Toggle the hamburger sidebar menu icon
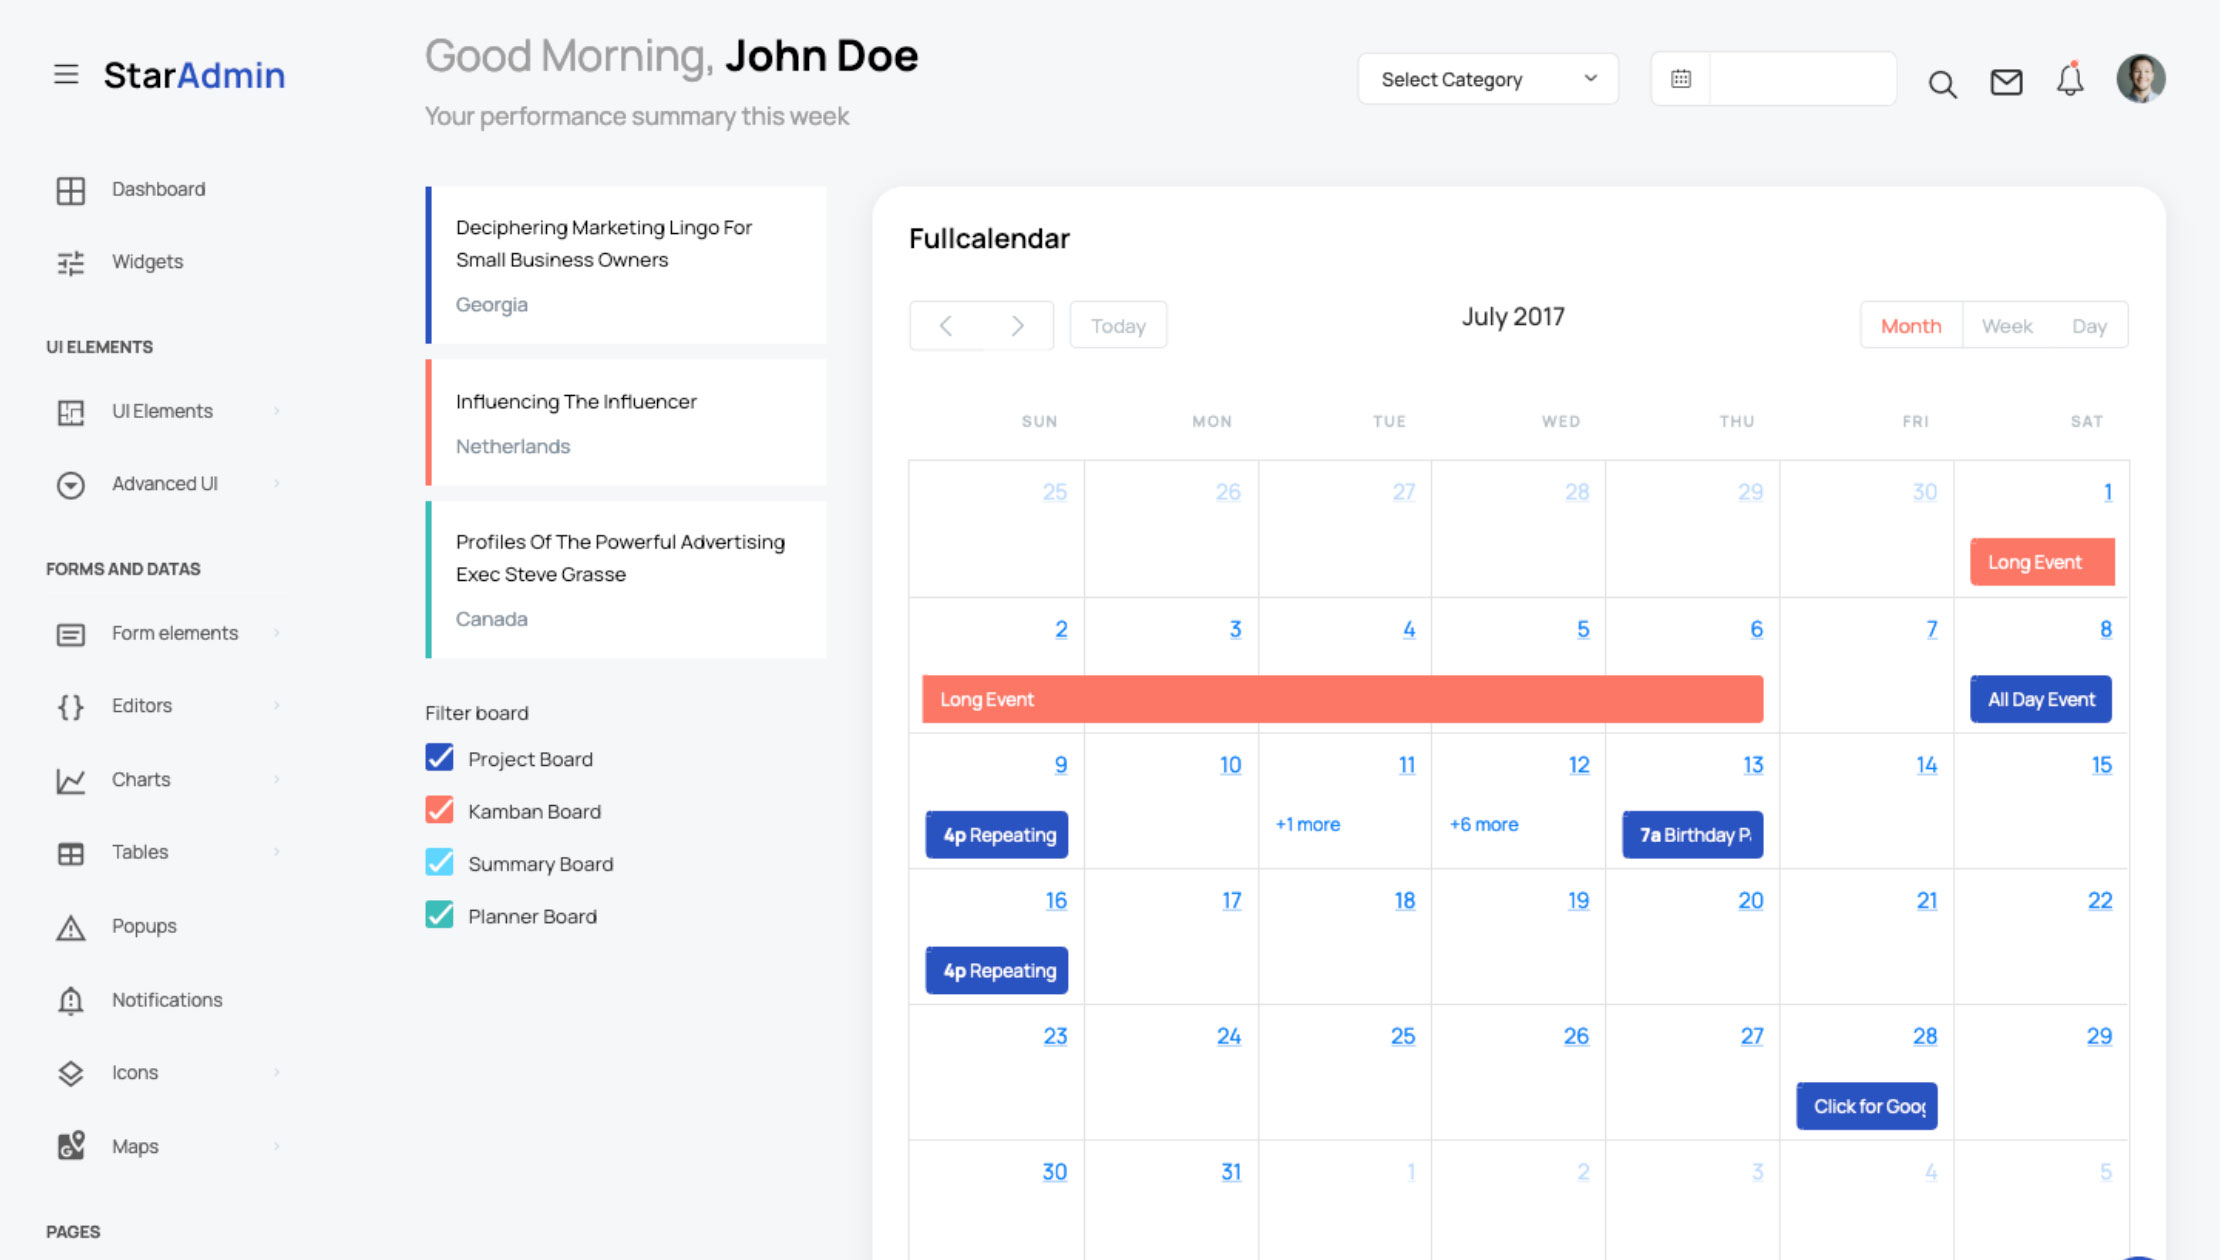 pos(66,75)
